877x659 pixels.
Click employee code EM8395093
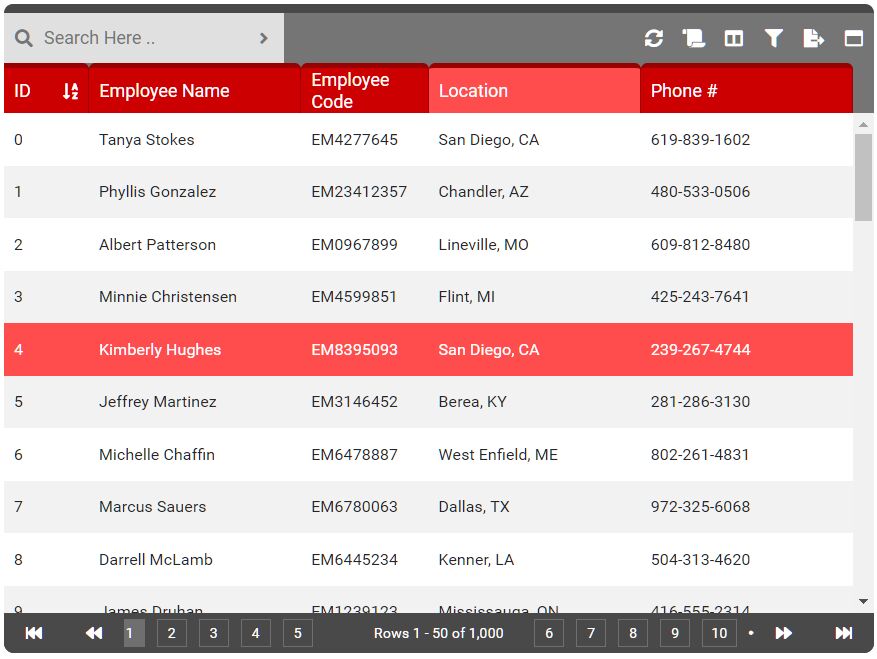click(355, 350)
